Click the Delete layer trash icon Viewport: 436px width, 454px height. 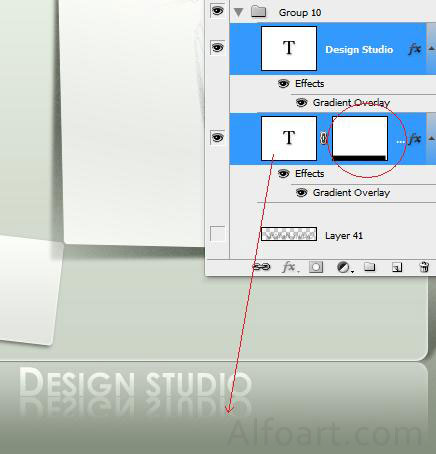pyautogui.click(x=424, y=267)
